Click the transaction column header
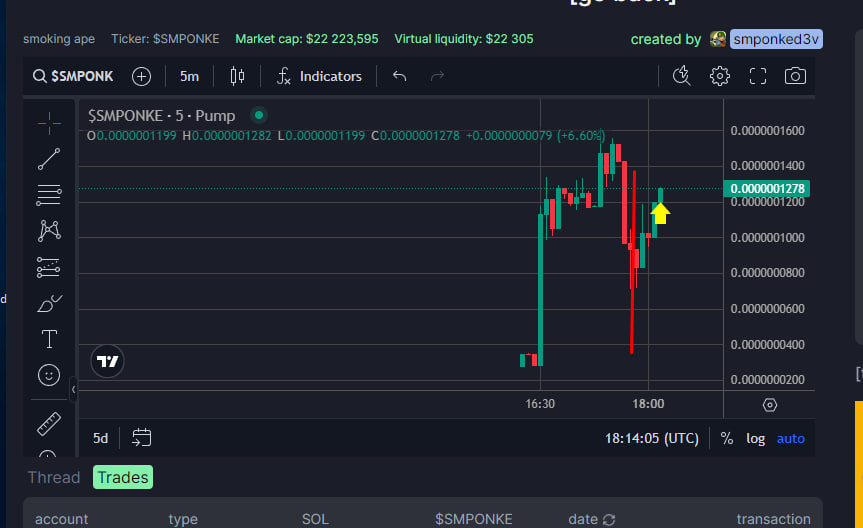The height and width of the screenshot is (528, 863). pos(773,519)
